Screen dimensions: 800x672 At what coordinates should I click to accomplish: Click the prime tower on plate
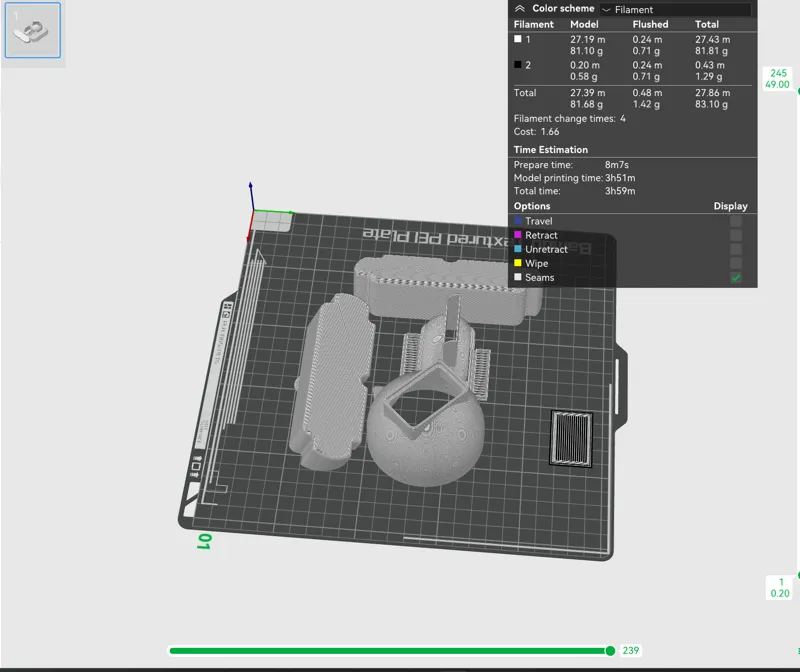point(571,438)
